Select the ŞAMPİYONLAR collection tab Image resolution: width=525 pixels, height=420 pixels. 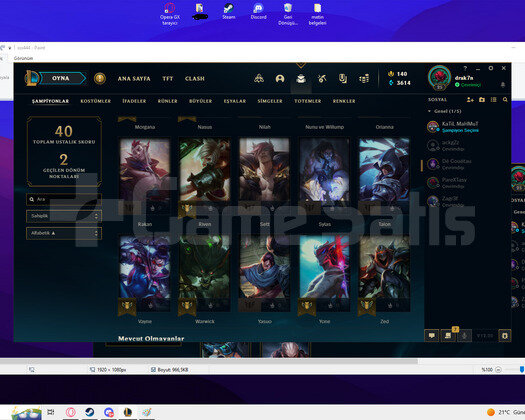point(51,101)
